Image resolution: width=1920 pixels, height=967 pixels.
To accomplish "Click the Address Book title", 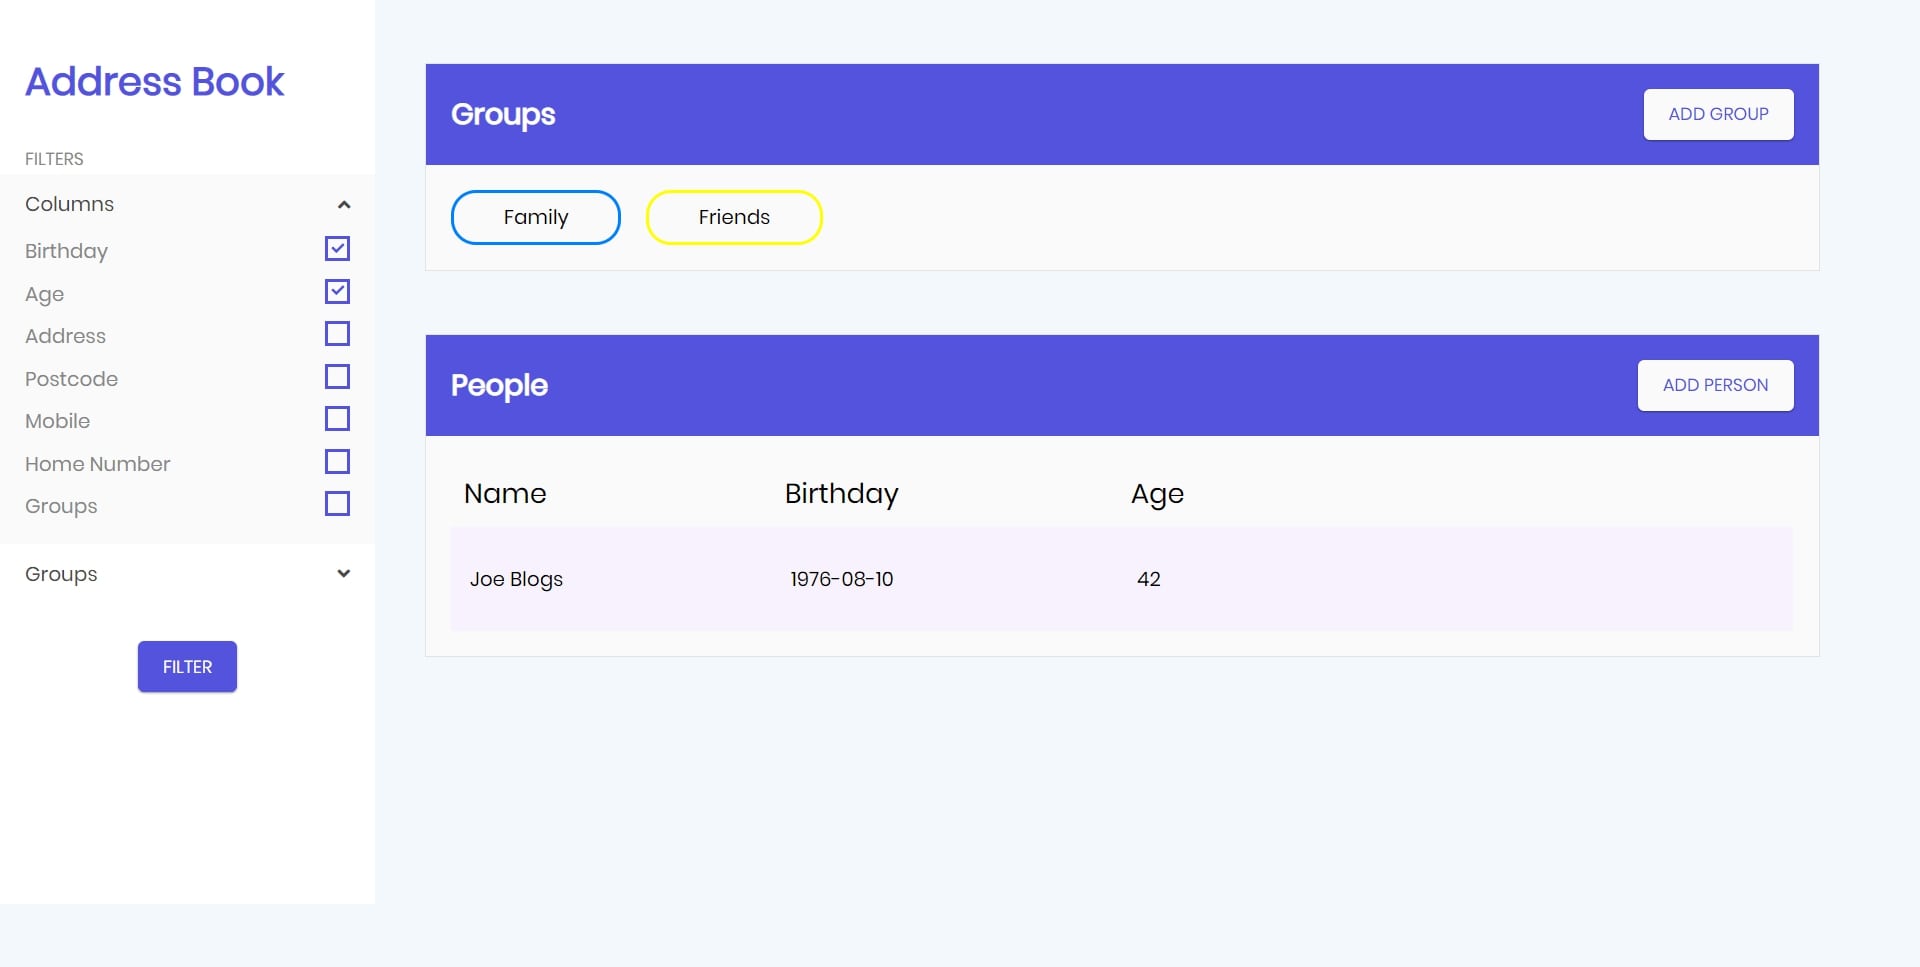I will pos(155,82).
